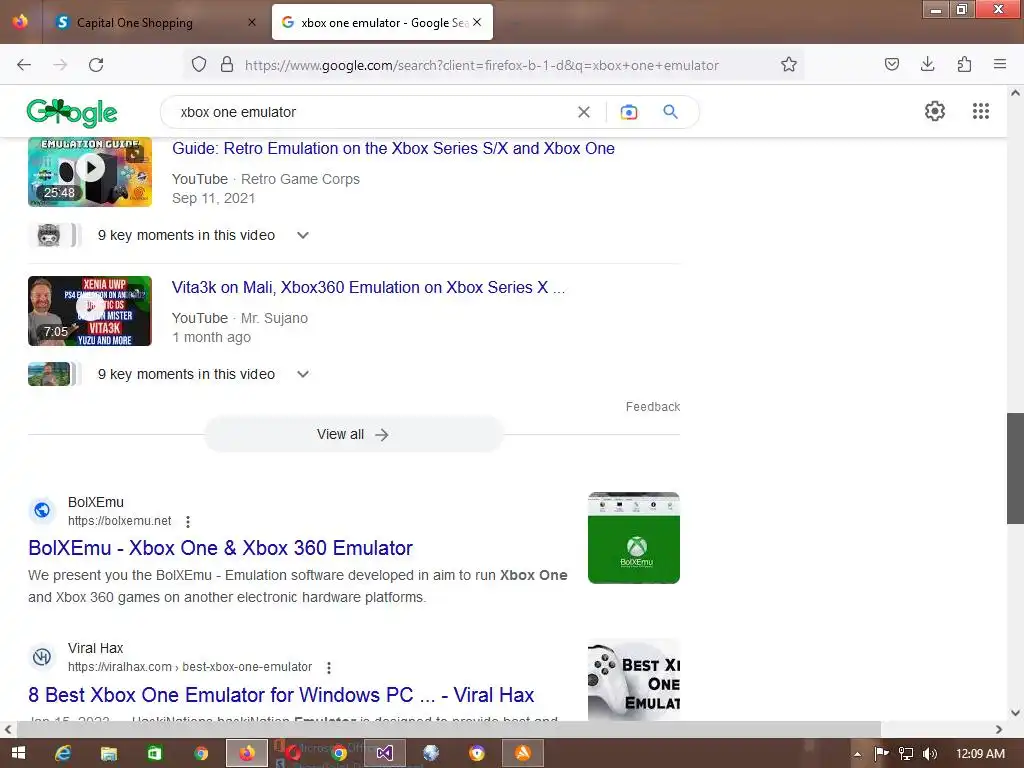
Task: Switch to Firefox taskbar button
Action: point(247,753)
